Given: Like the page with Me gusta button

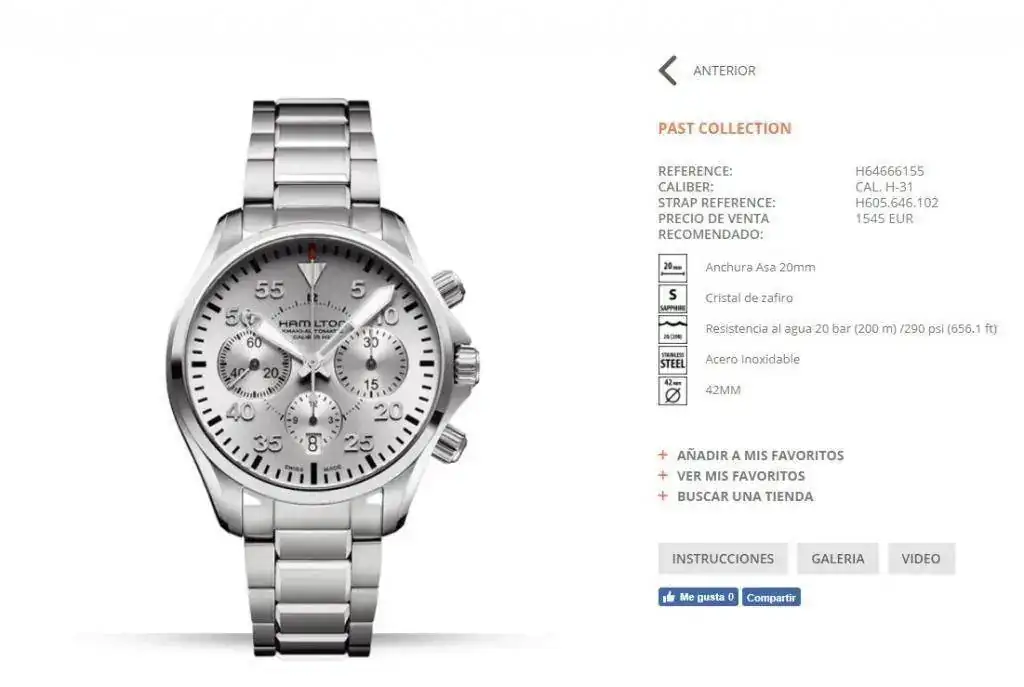Looking at the screenshot, I should tap(698, 597).
